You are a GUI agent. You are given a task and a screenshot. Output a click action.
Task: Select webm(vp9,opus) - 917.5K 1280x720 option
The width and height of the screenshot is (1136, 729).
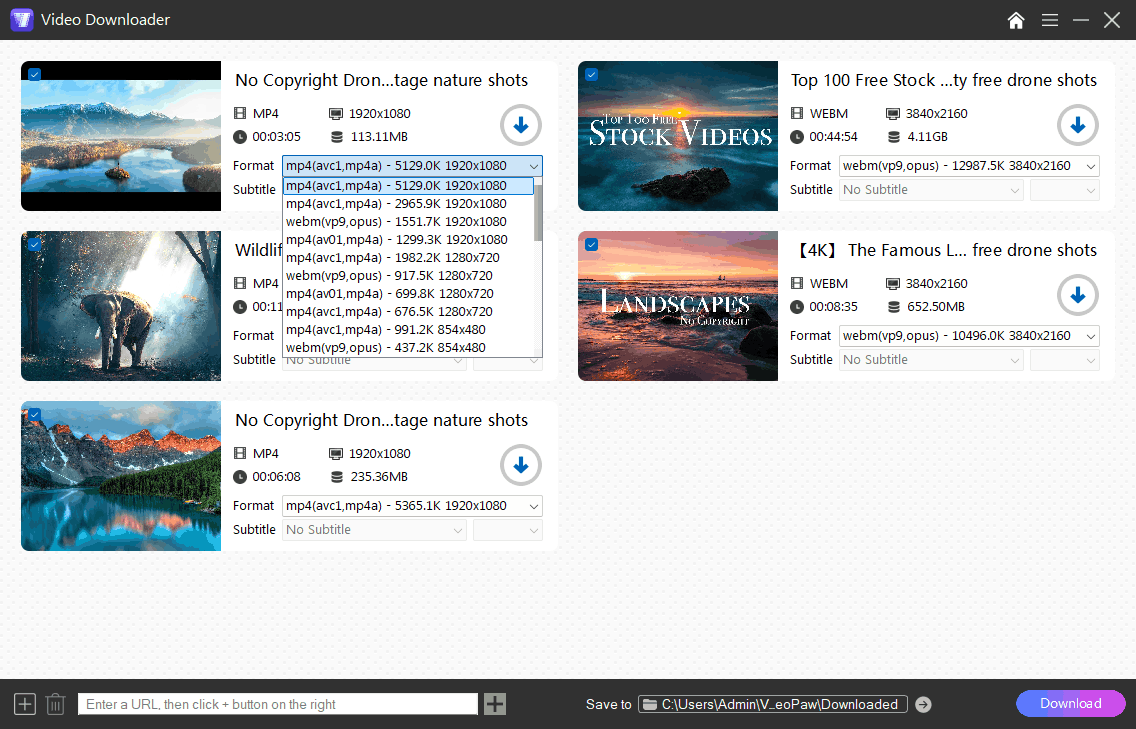(409, 276)
